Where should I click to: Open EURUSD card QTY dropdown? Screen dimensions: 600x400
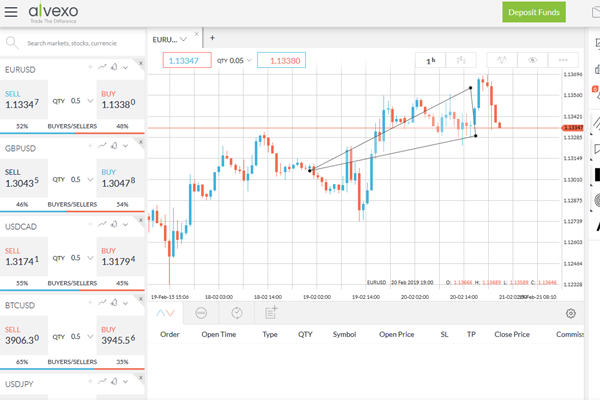tap(90, 101)
